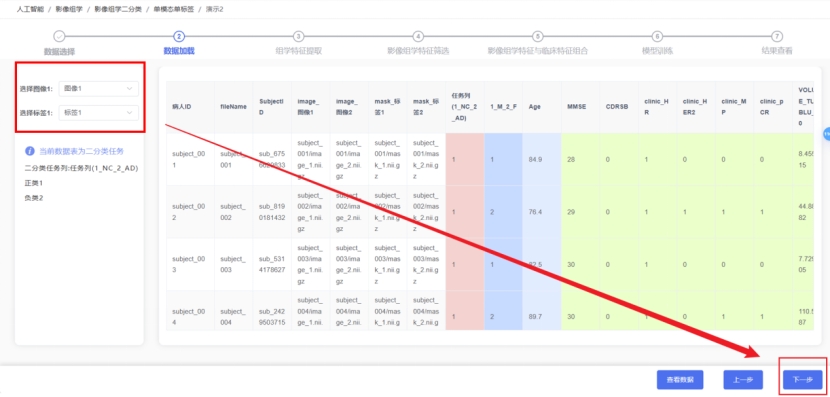The image size is (830, 397).
Task: Open the 选择标签1 dropdown
Action: pyautogui.click(x=98, y=113)
